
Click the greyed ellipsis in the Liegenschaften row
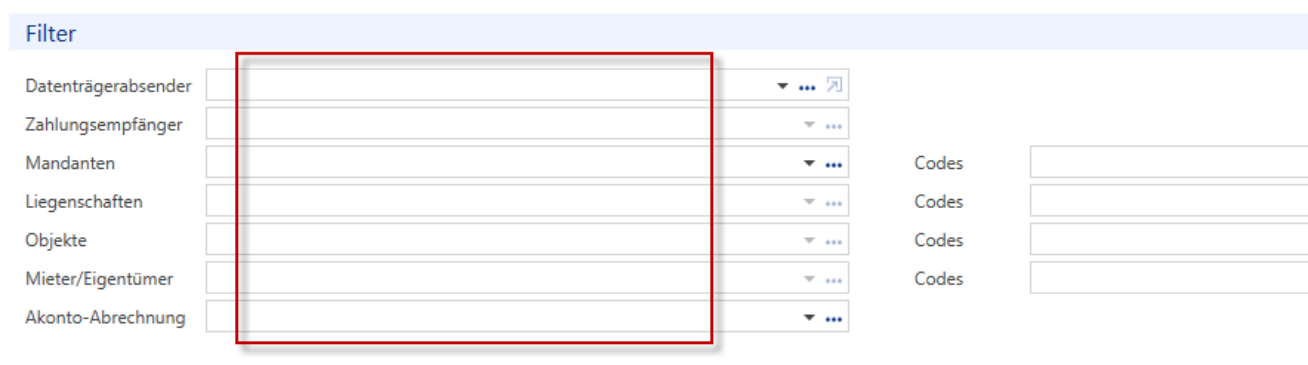pos(834,203)
